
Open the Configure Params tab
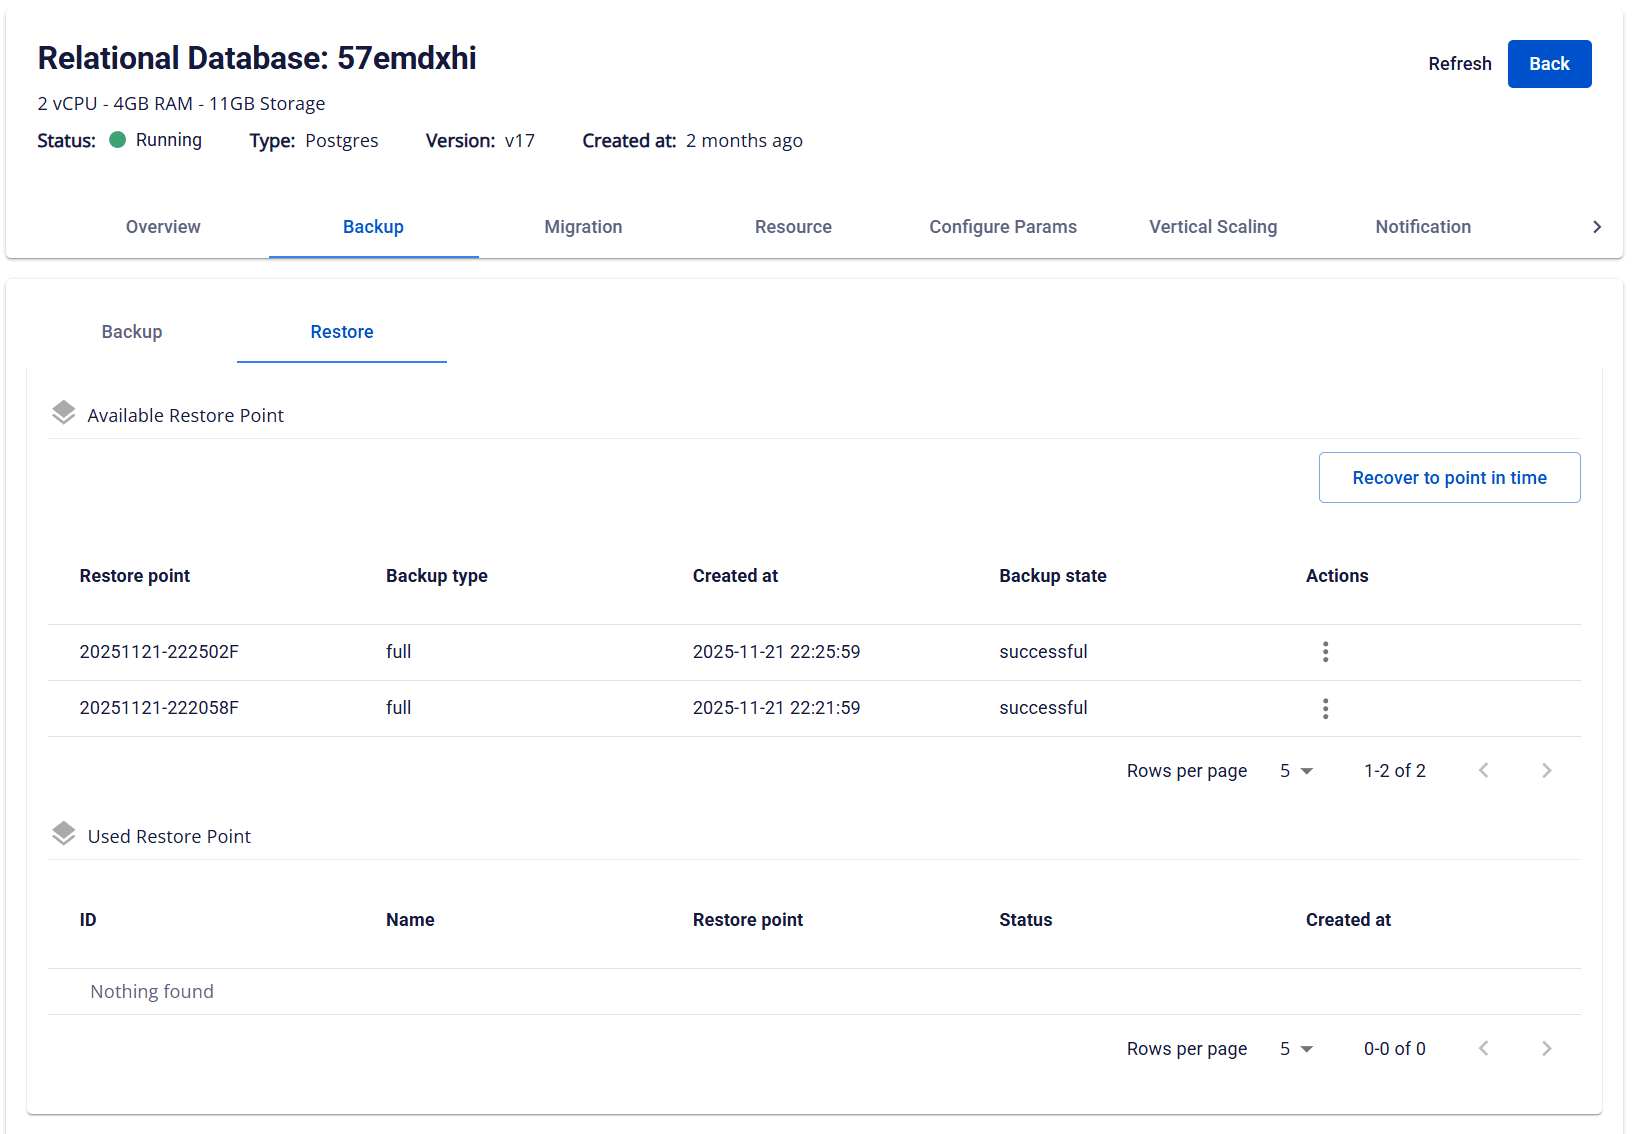[x=1003, y=227]
